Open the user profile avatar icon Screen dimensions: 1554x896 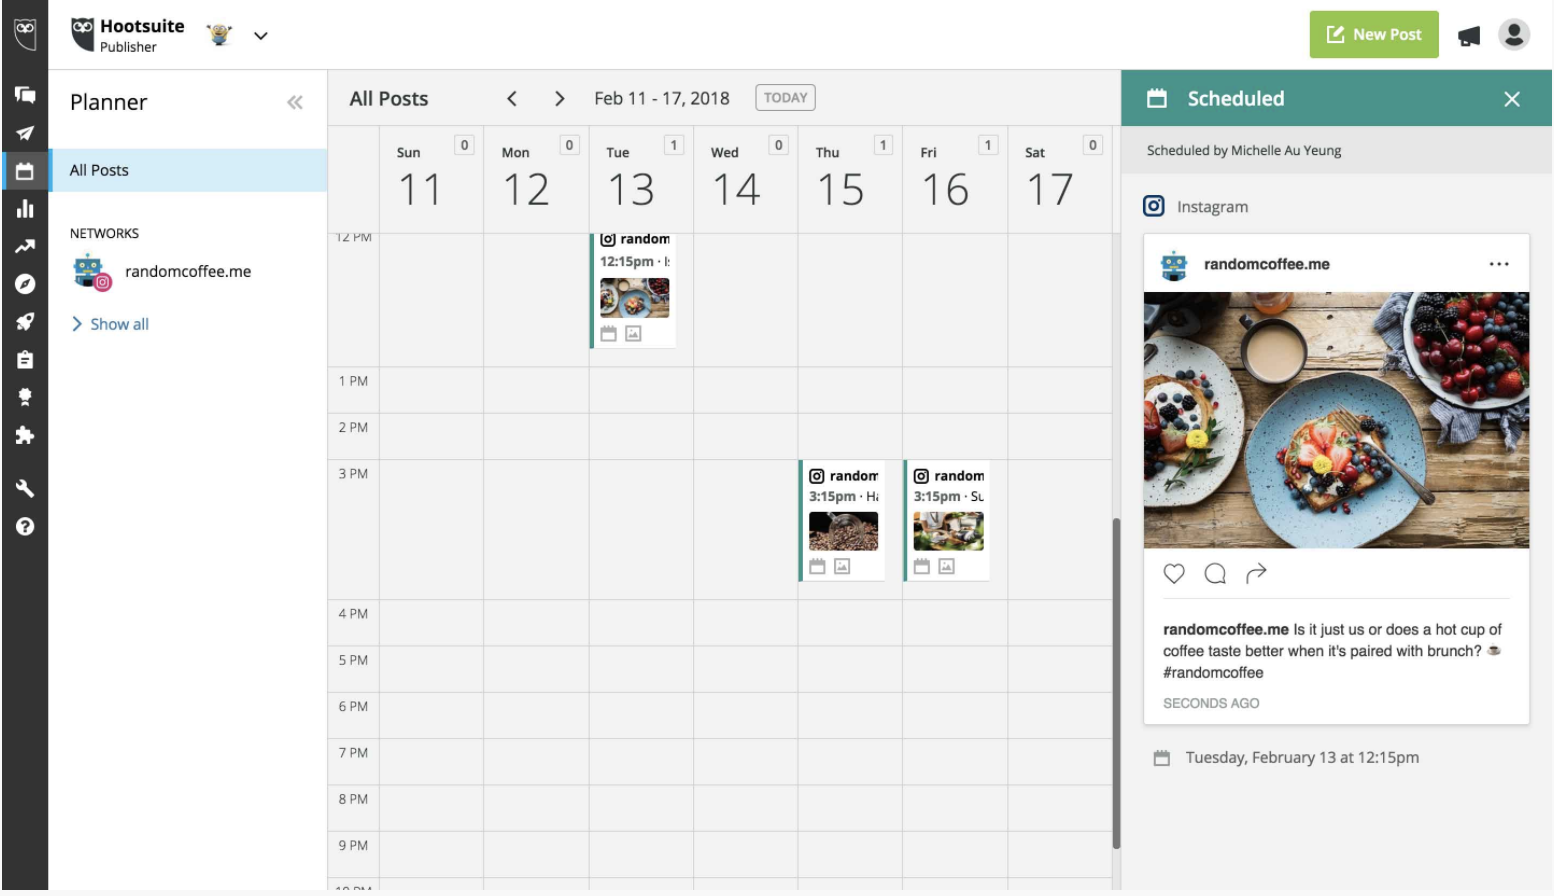point(1514,35)
